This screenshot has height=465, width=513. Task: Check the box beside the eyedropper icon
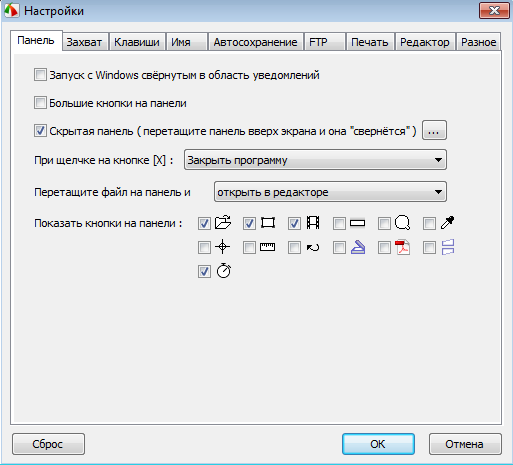coord(429,223)
